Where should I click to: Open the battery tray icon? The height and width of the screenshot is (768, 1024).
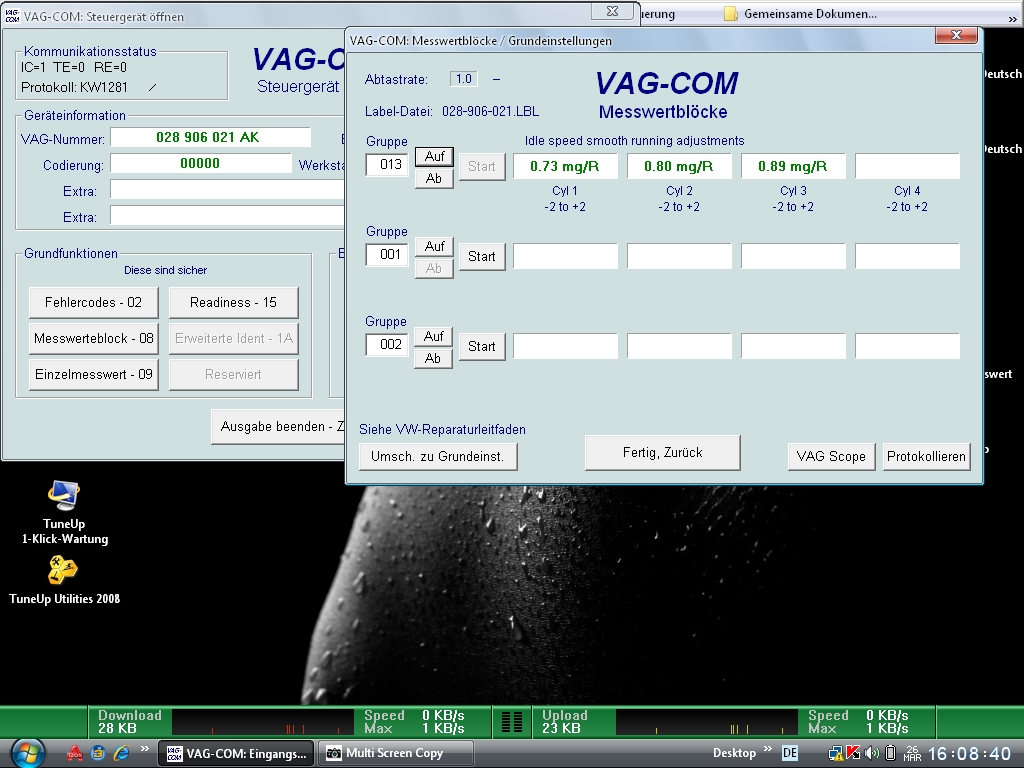[890, 754]
